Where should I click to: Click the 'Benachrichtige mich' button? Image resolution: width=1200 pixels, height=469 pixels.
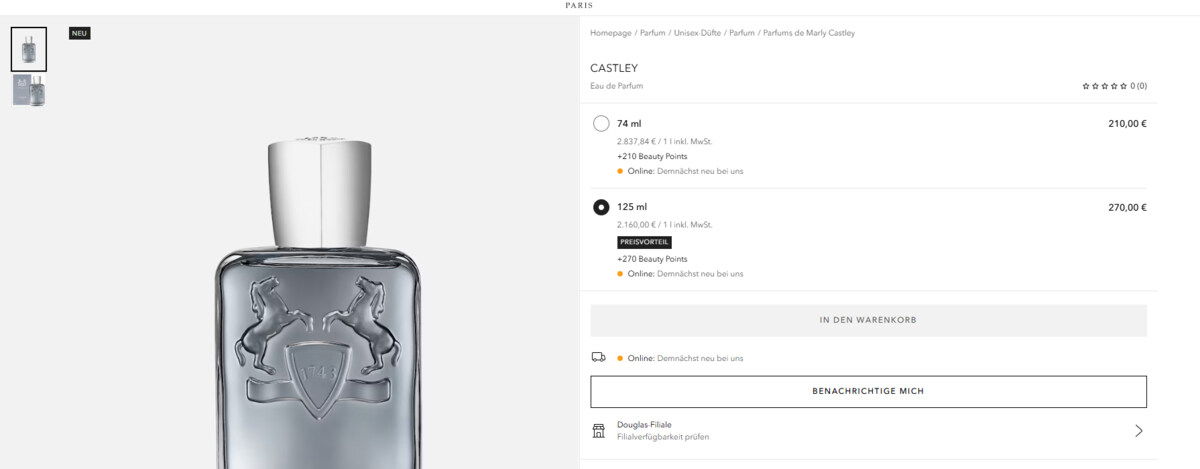tap(868, 392)
